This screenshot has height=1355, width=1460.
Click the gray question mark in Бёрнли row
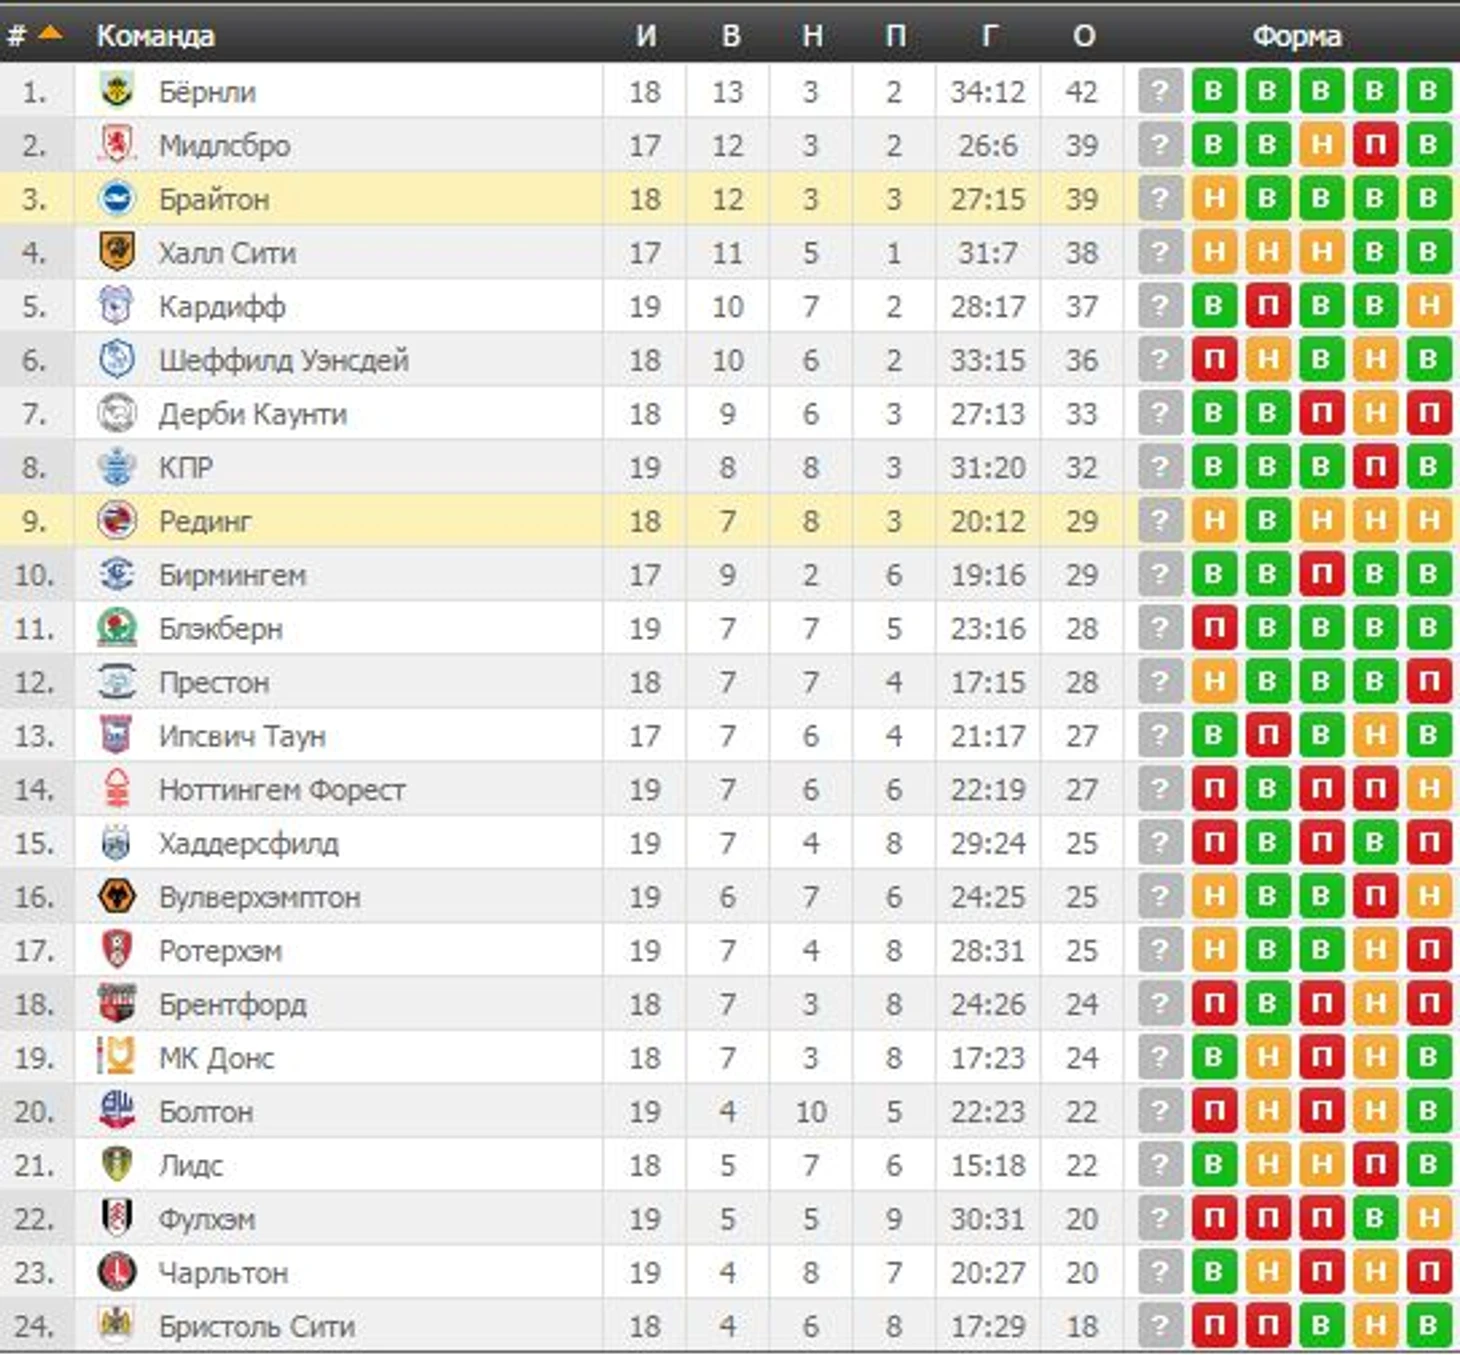coord(1160,91)
